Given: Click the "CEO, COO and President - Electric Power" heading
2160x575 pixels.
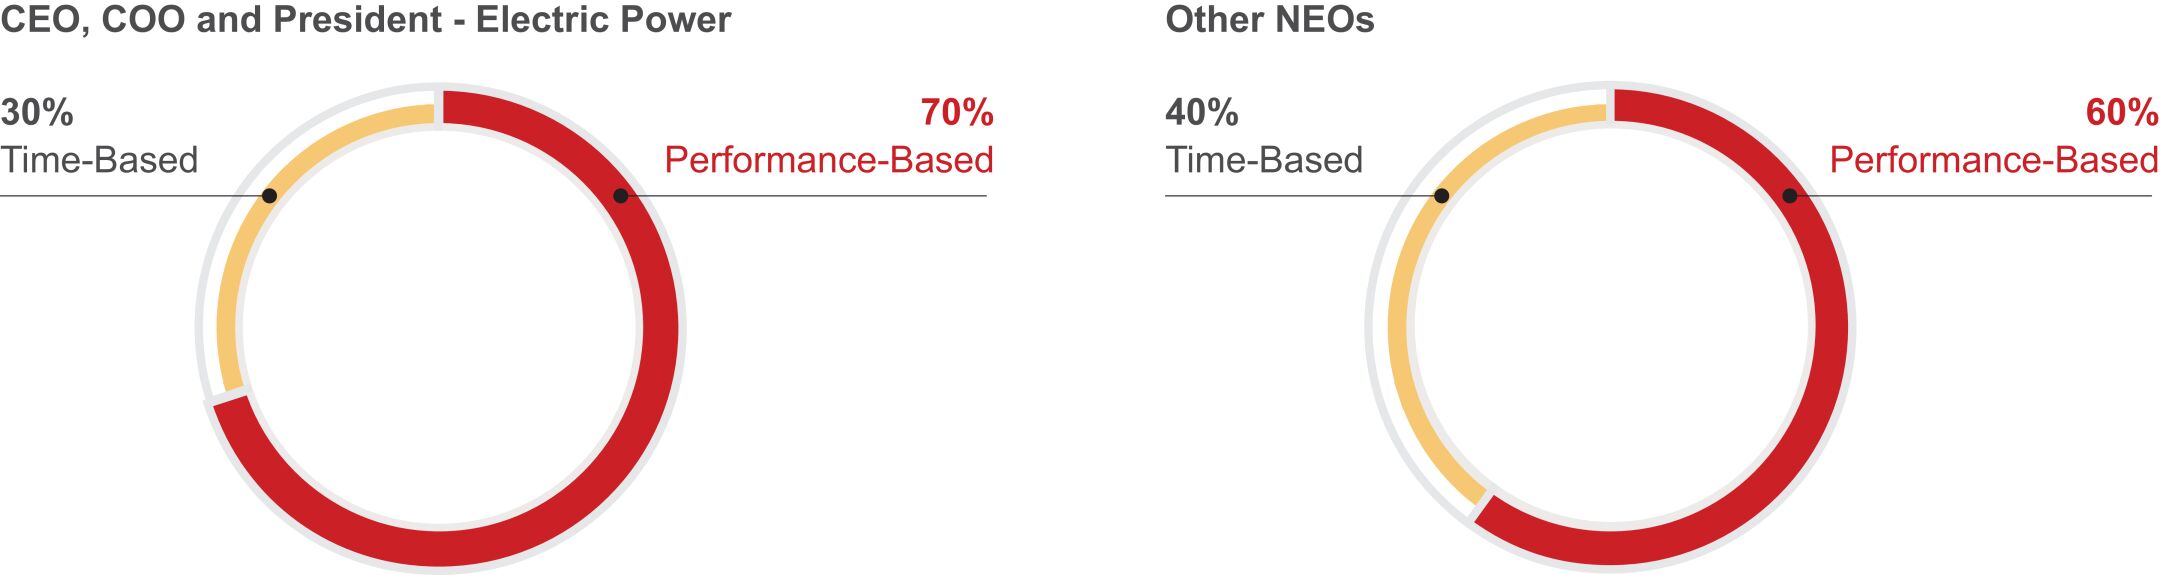Looking at the screenshot, I should coord(366,20).
